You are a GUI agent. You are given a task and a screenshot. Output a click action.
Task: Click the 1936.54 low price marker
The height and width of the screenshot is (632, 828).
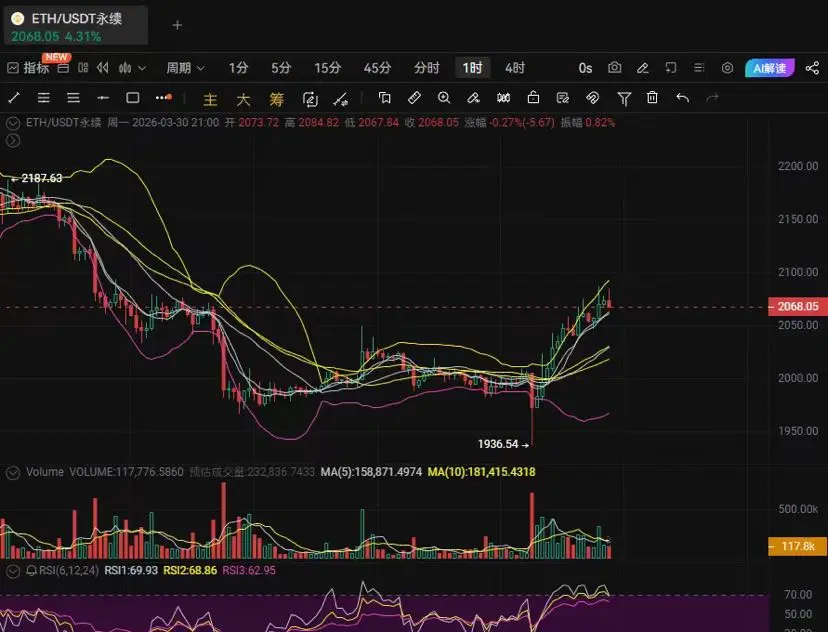tap(503, 445)
